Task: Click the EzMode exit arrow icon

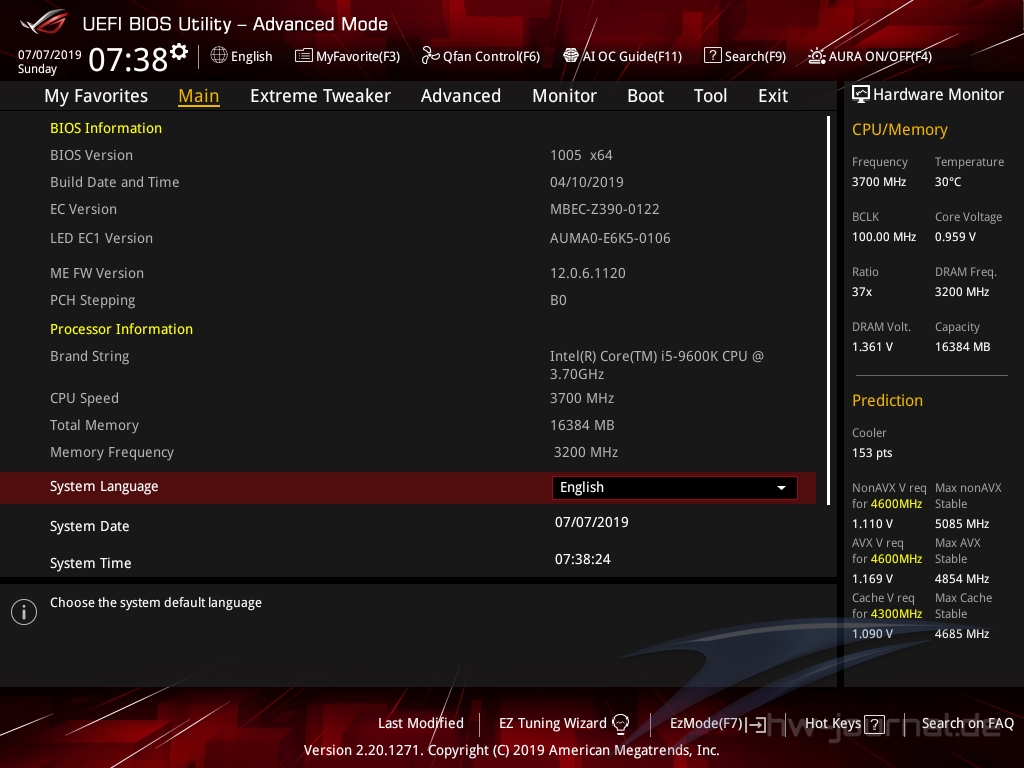Action: [x=758, y=724]
